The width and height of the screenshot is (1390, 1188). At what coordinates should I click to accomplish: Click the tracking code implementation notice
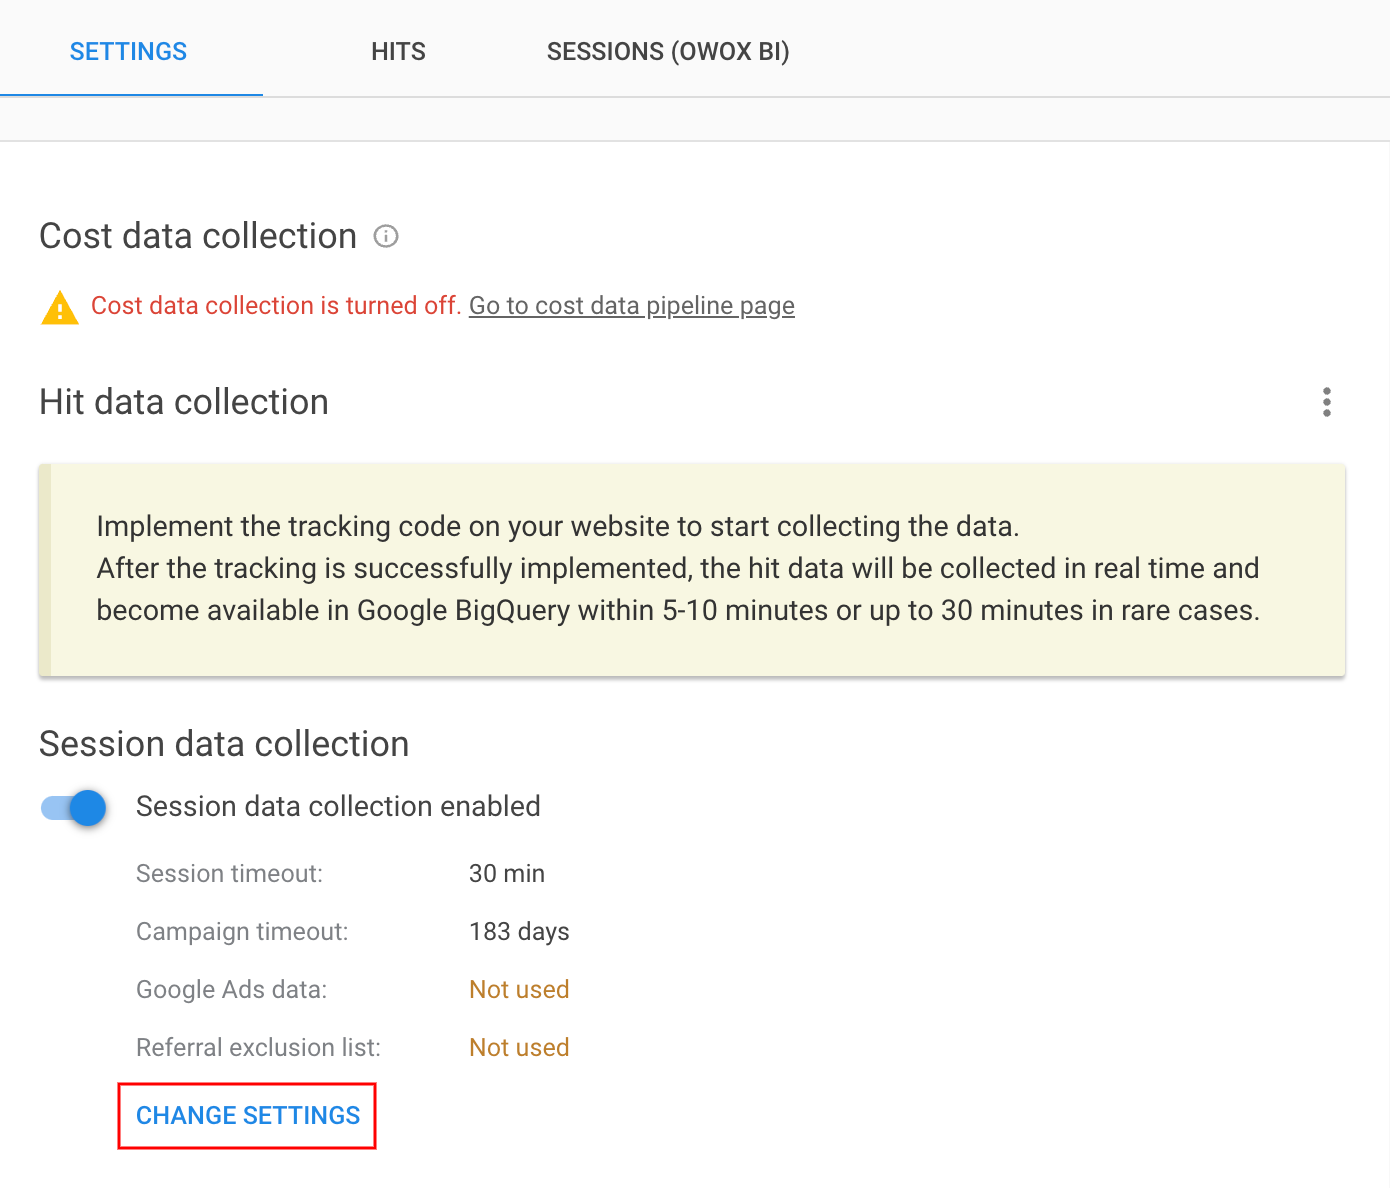692,569
